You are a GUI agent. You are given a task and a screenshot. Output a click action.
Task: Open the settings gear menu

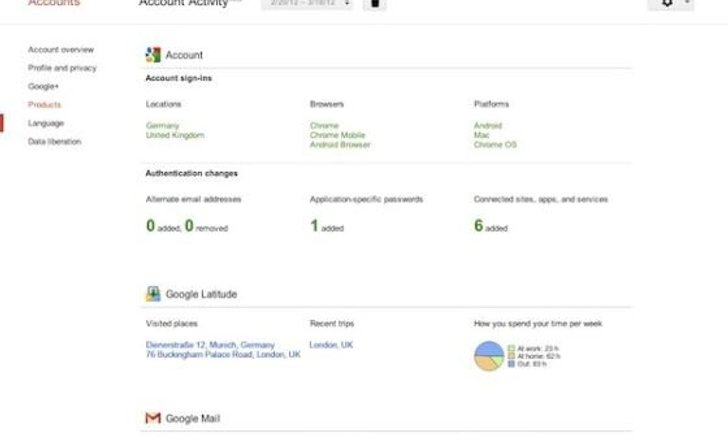[671, 4]
